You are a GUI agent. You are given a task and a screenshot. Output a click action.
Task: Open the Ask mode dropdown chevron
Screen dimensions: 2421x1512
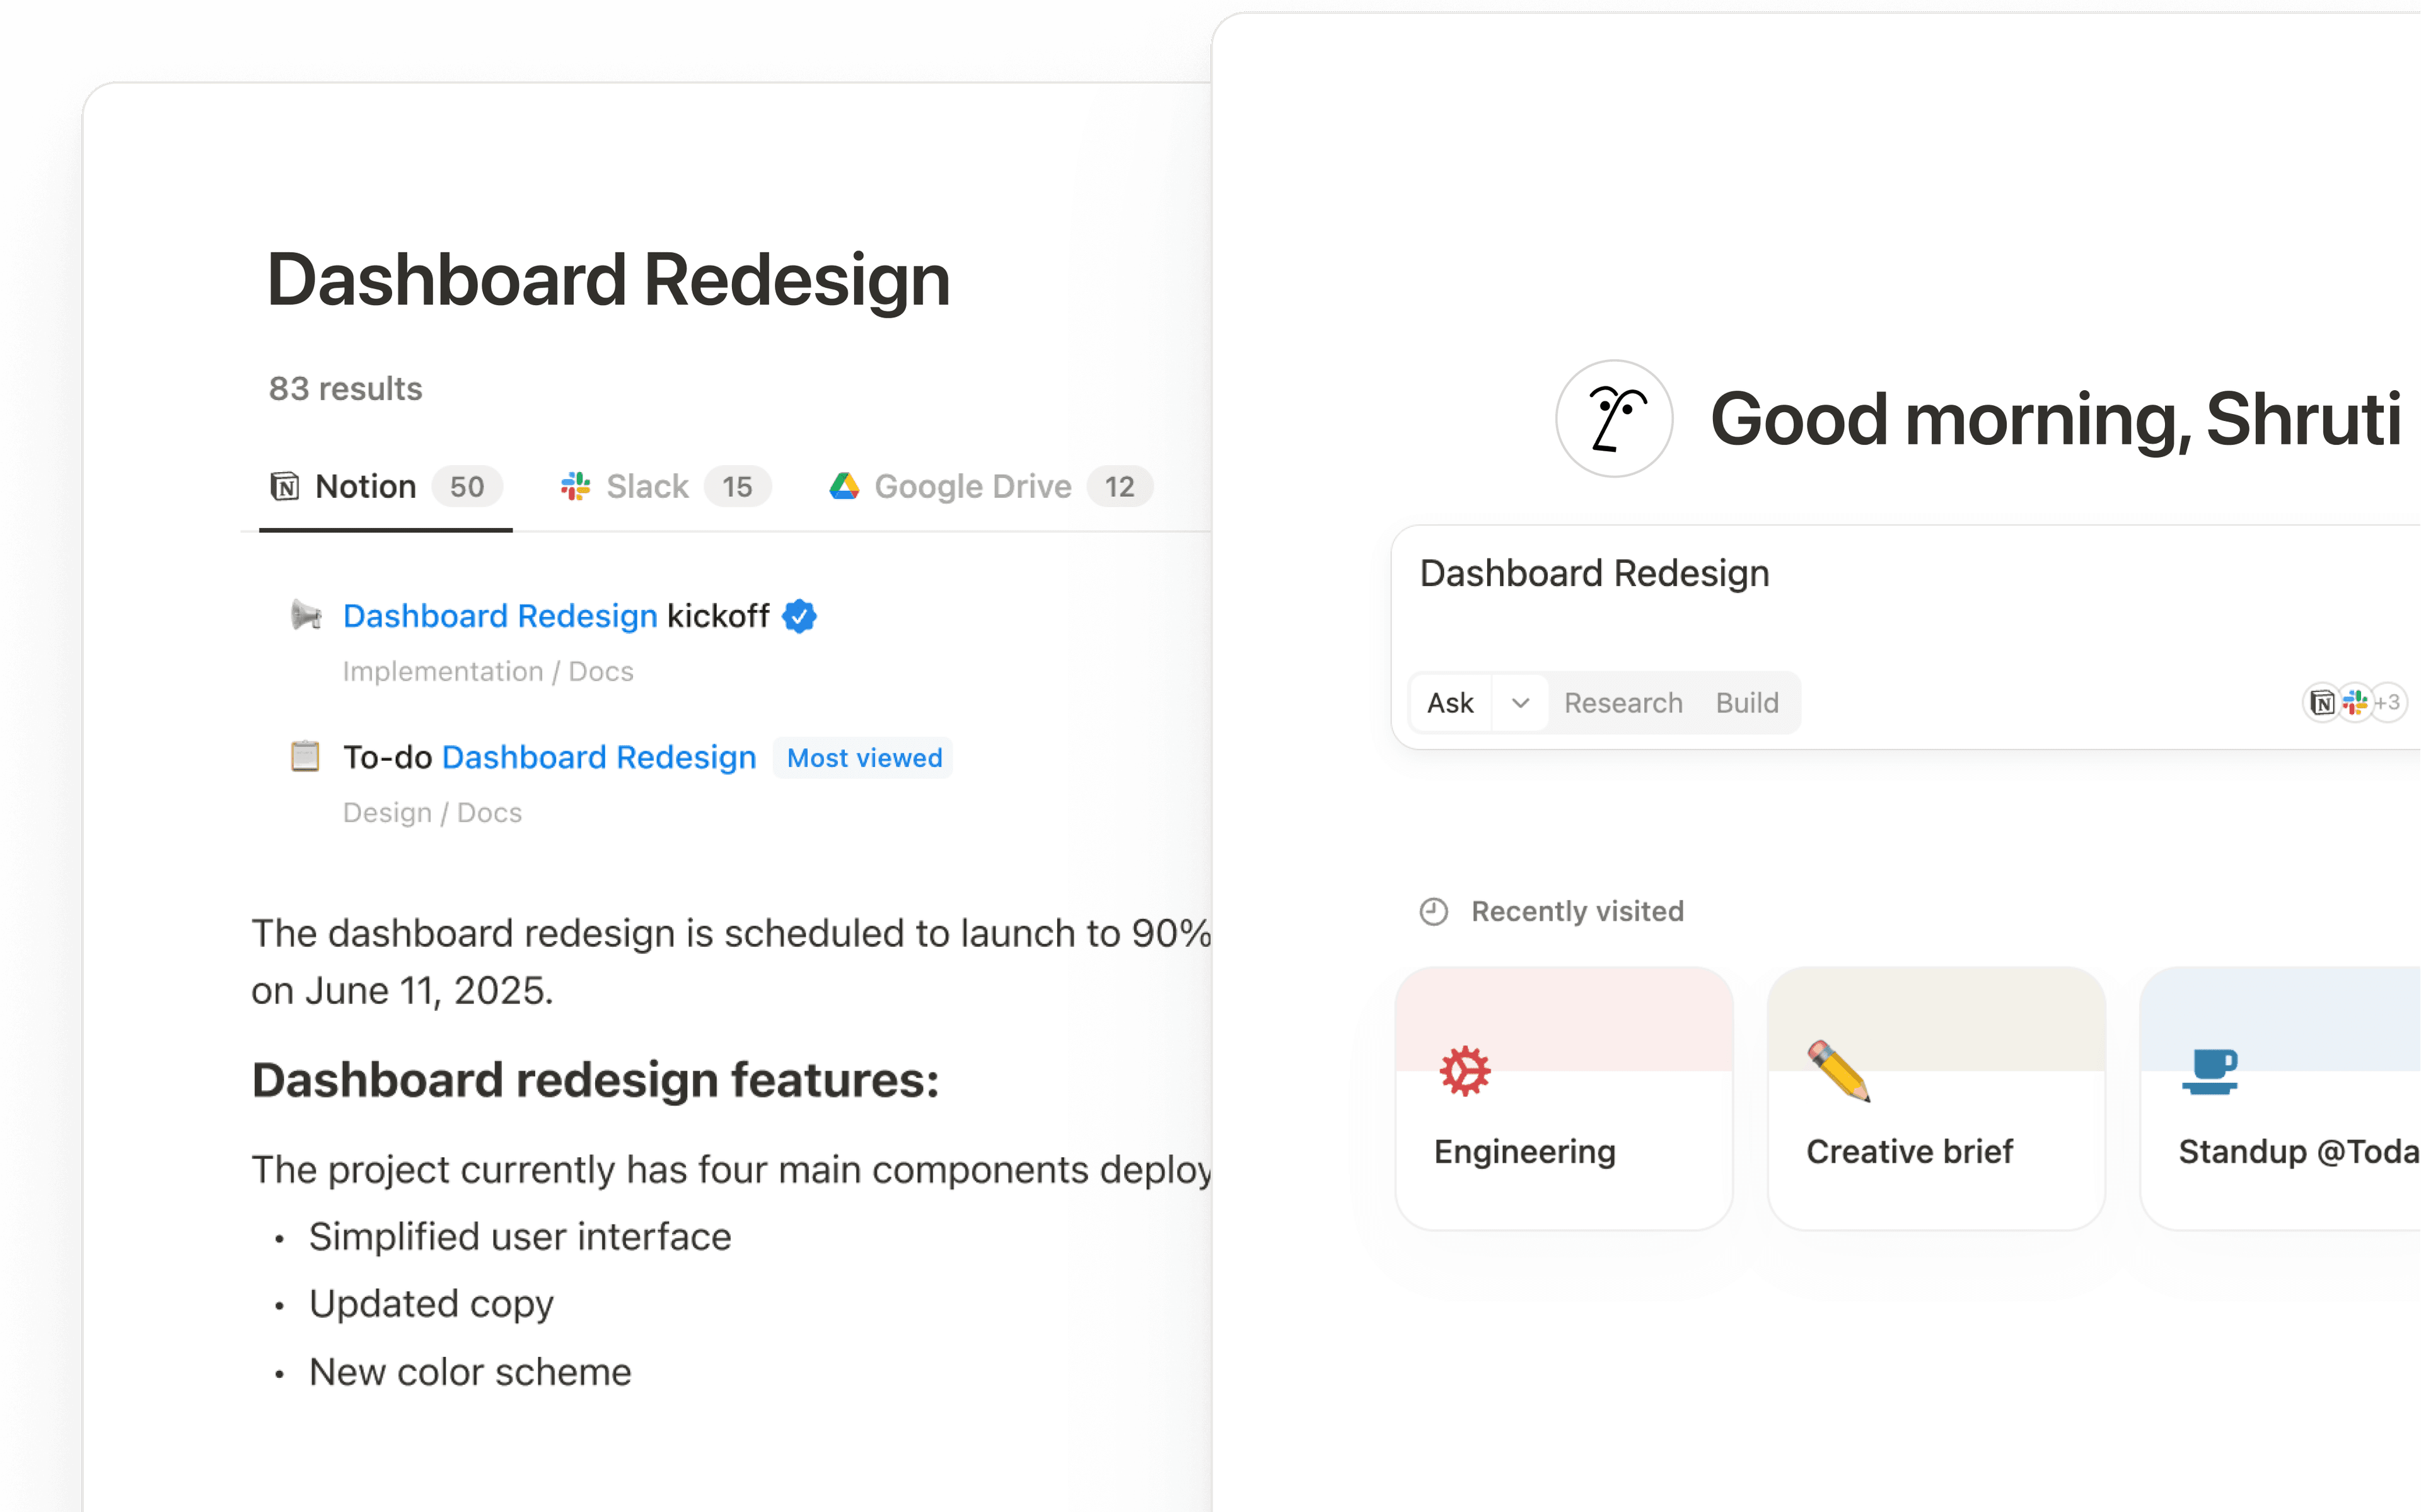click(x=1520, y=703)
